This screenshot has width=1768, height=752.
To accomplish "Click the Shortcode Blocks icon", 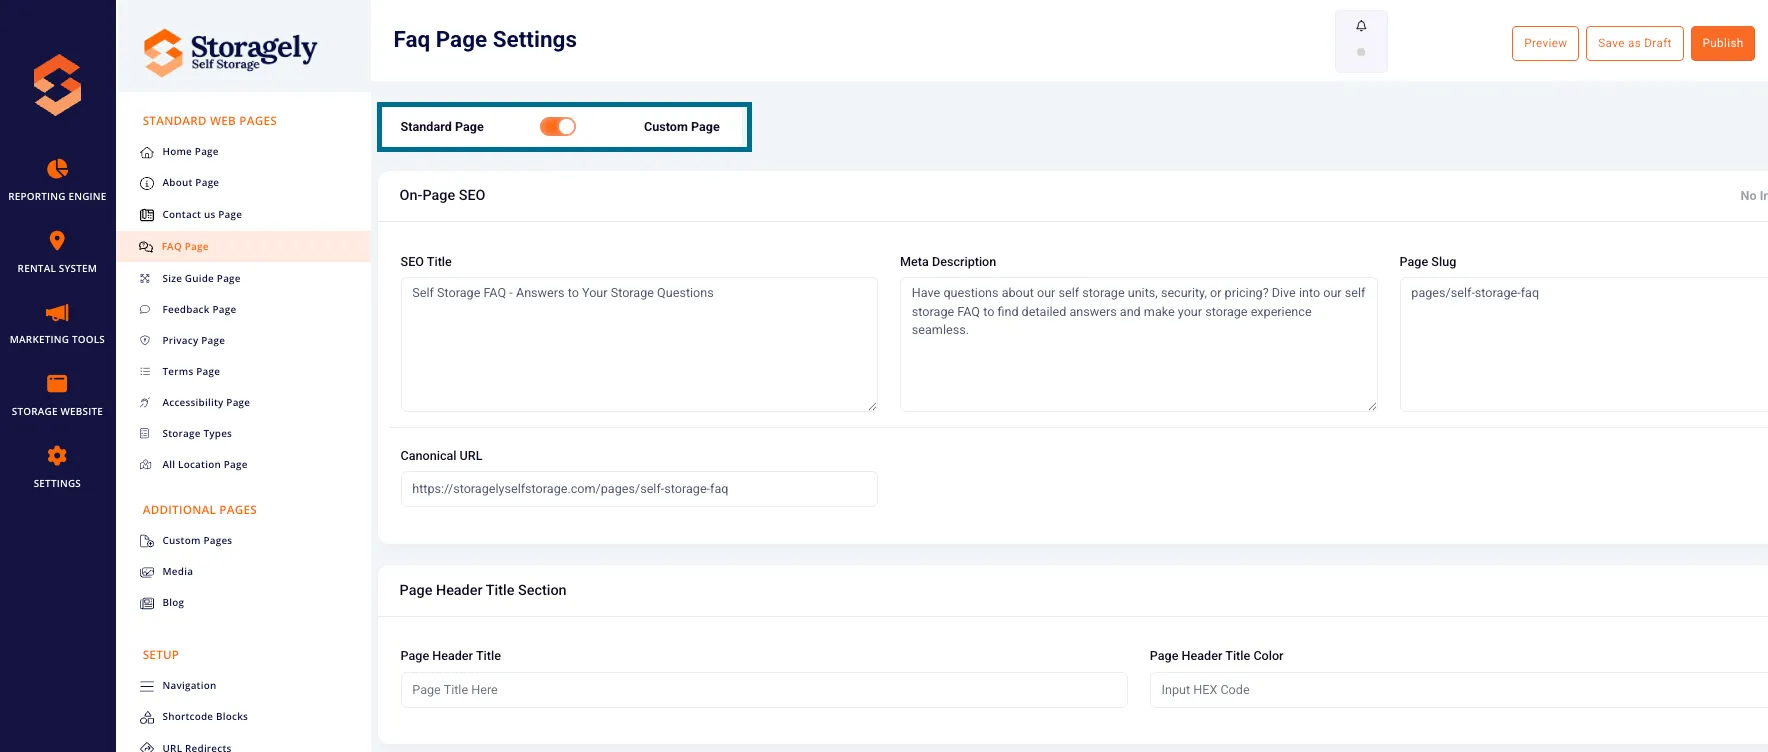I will click(147, 717).
